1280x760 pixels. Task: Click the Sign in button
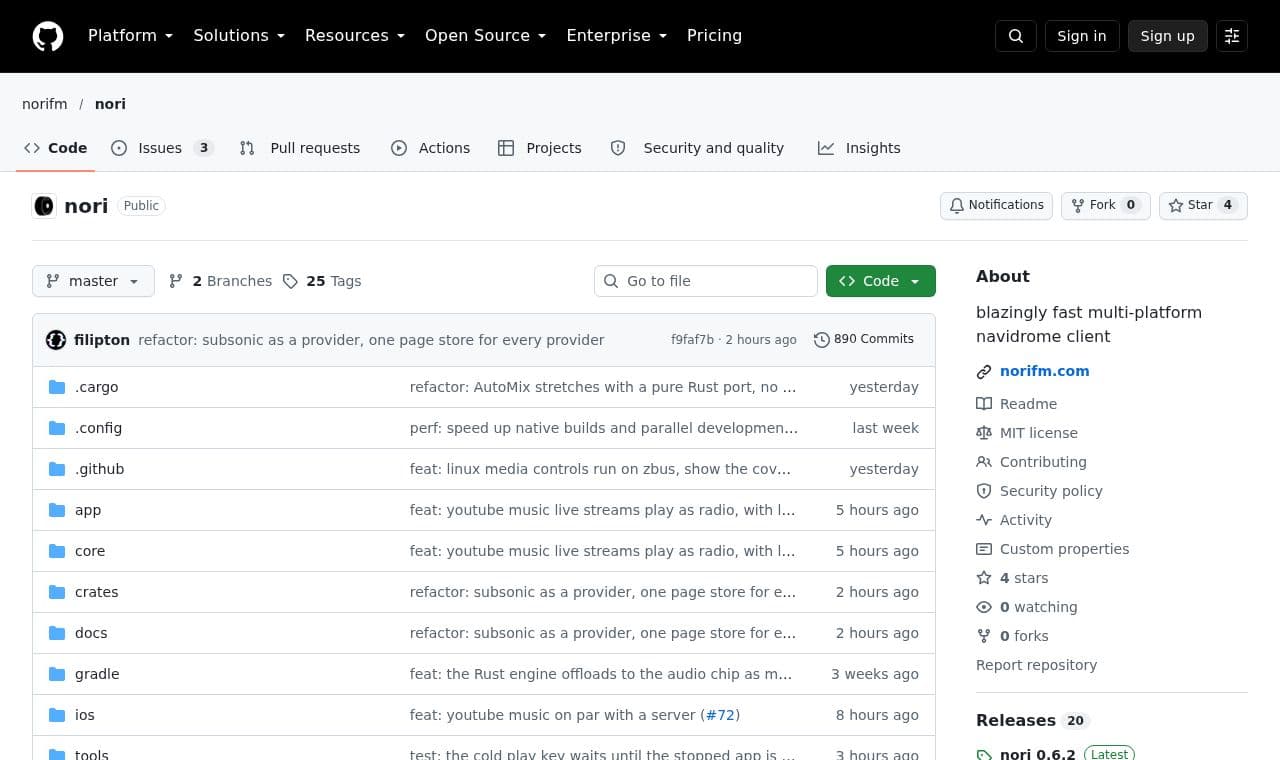[x=1082, y=36]
